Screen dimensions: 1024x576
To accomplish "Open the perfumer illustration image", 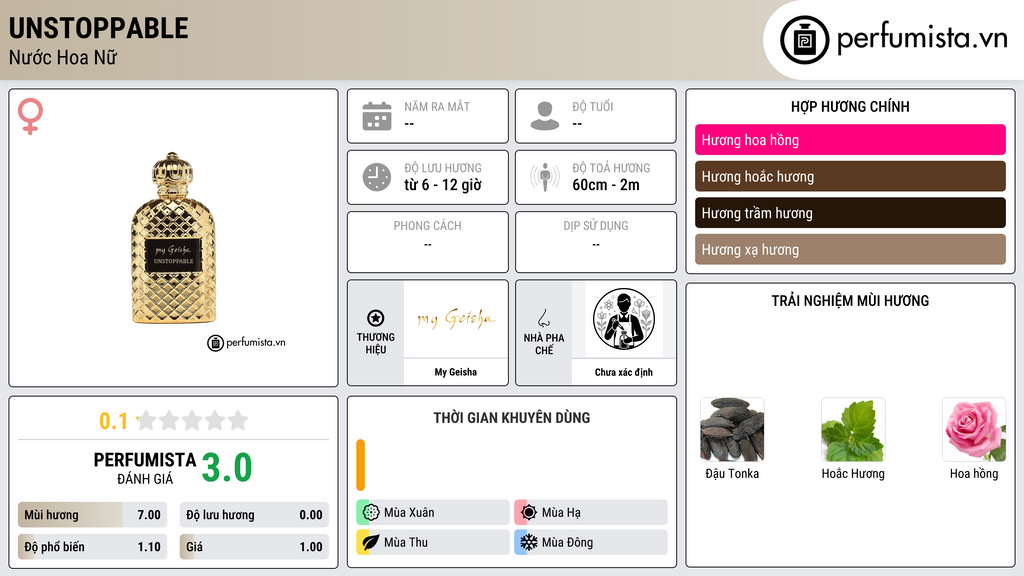I will [x=624, y=319].
